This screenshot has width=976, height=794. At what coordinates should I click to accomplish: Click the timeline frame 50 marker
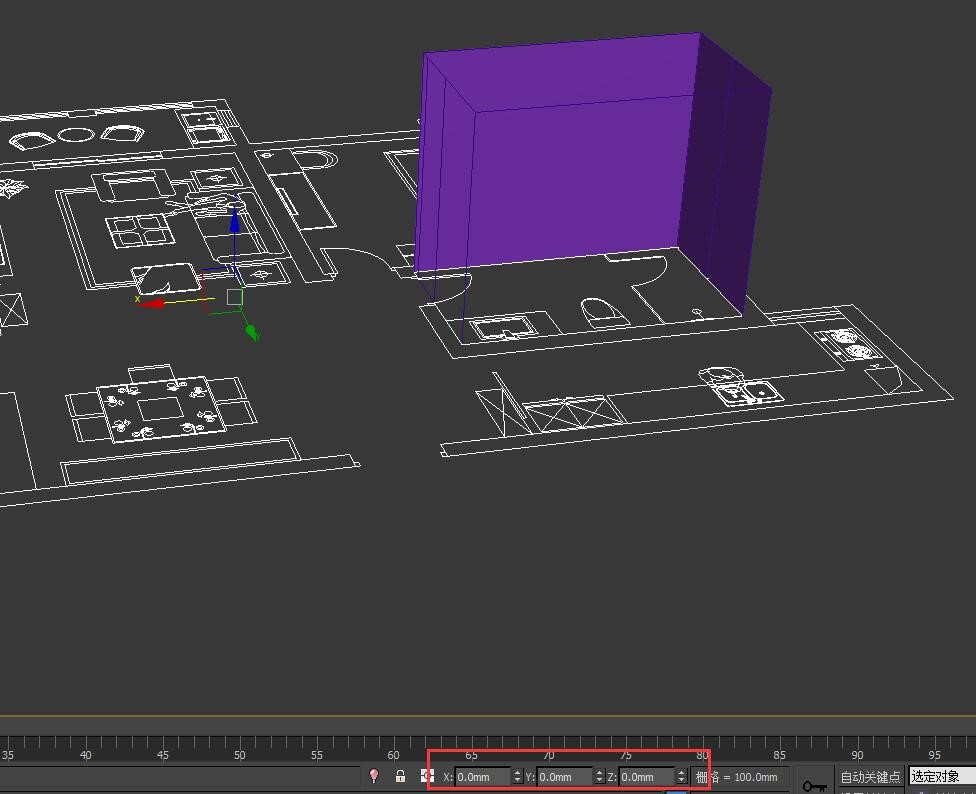point(240,755)
